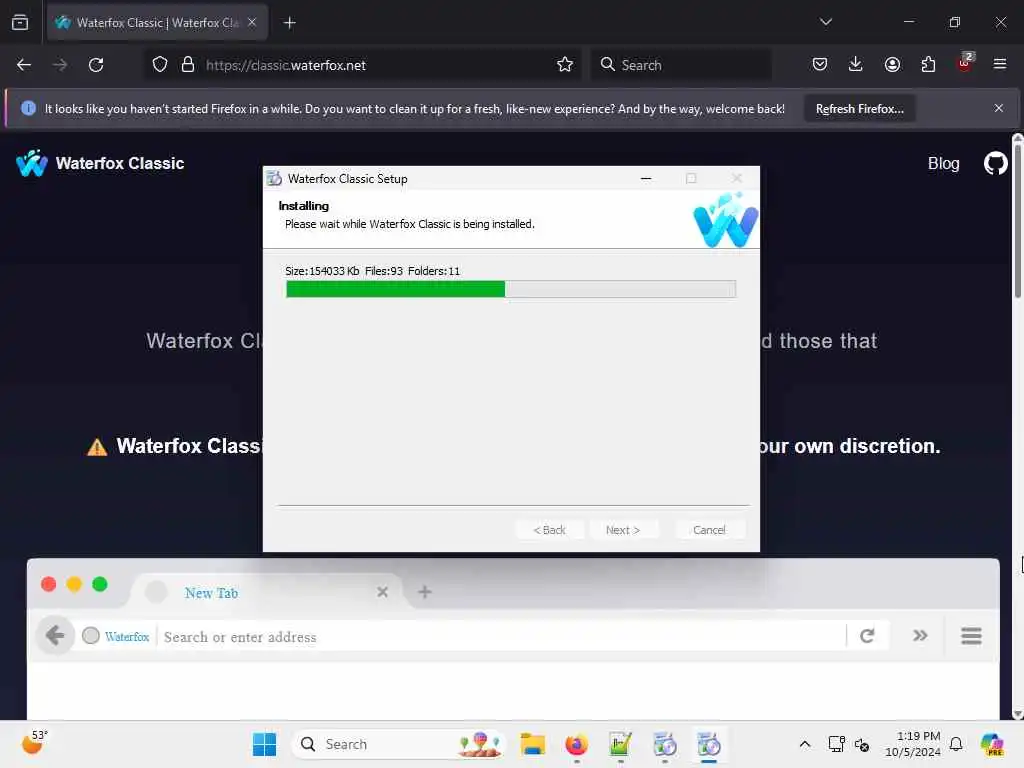This screenshot has height=768, width=1024.
Task: Click the browser forward arrow
Action: pos(59,65)
